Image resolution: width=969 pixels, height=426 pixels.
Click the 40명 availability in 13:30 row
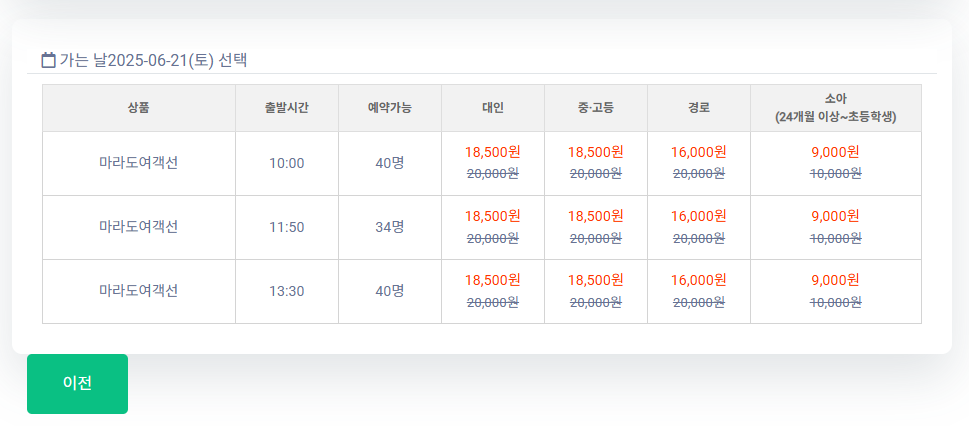pos(390,291)
